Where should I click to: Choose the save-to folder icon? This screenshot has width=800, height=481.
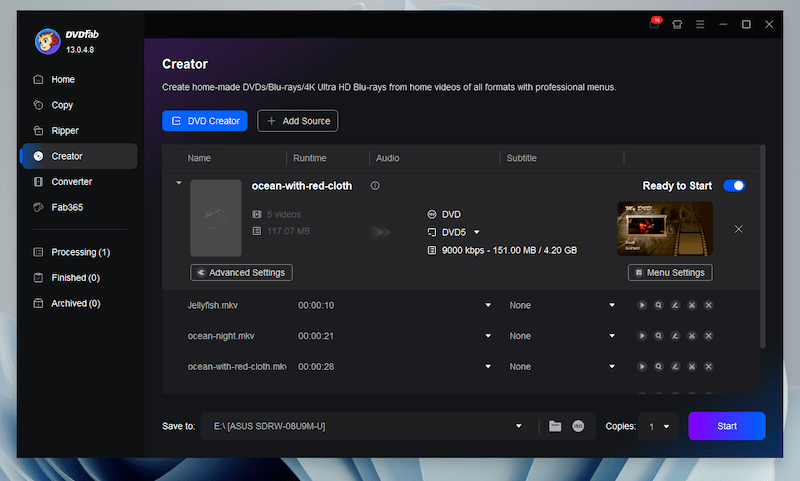pos(555,426)
